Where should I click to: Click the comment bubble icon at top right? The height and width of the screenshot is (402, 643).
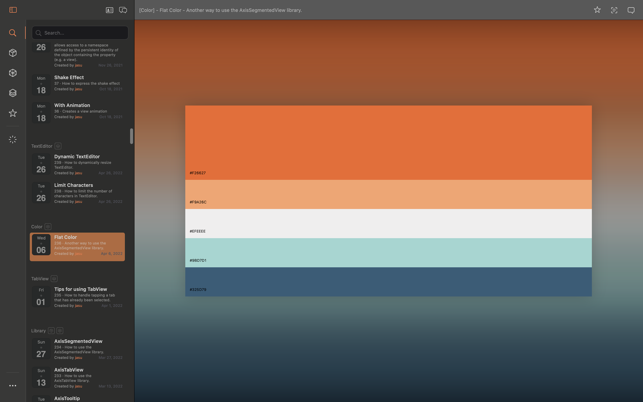(x=631, y=10)
